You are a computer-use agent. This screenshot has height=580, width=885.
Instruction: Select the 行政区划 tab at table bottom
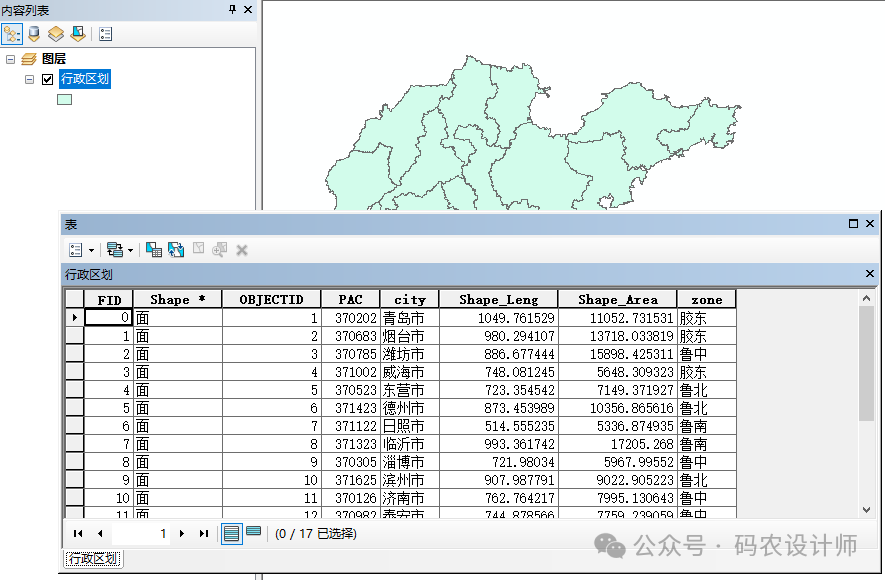pos(92,559)
